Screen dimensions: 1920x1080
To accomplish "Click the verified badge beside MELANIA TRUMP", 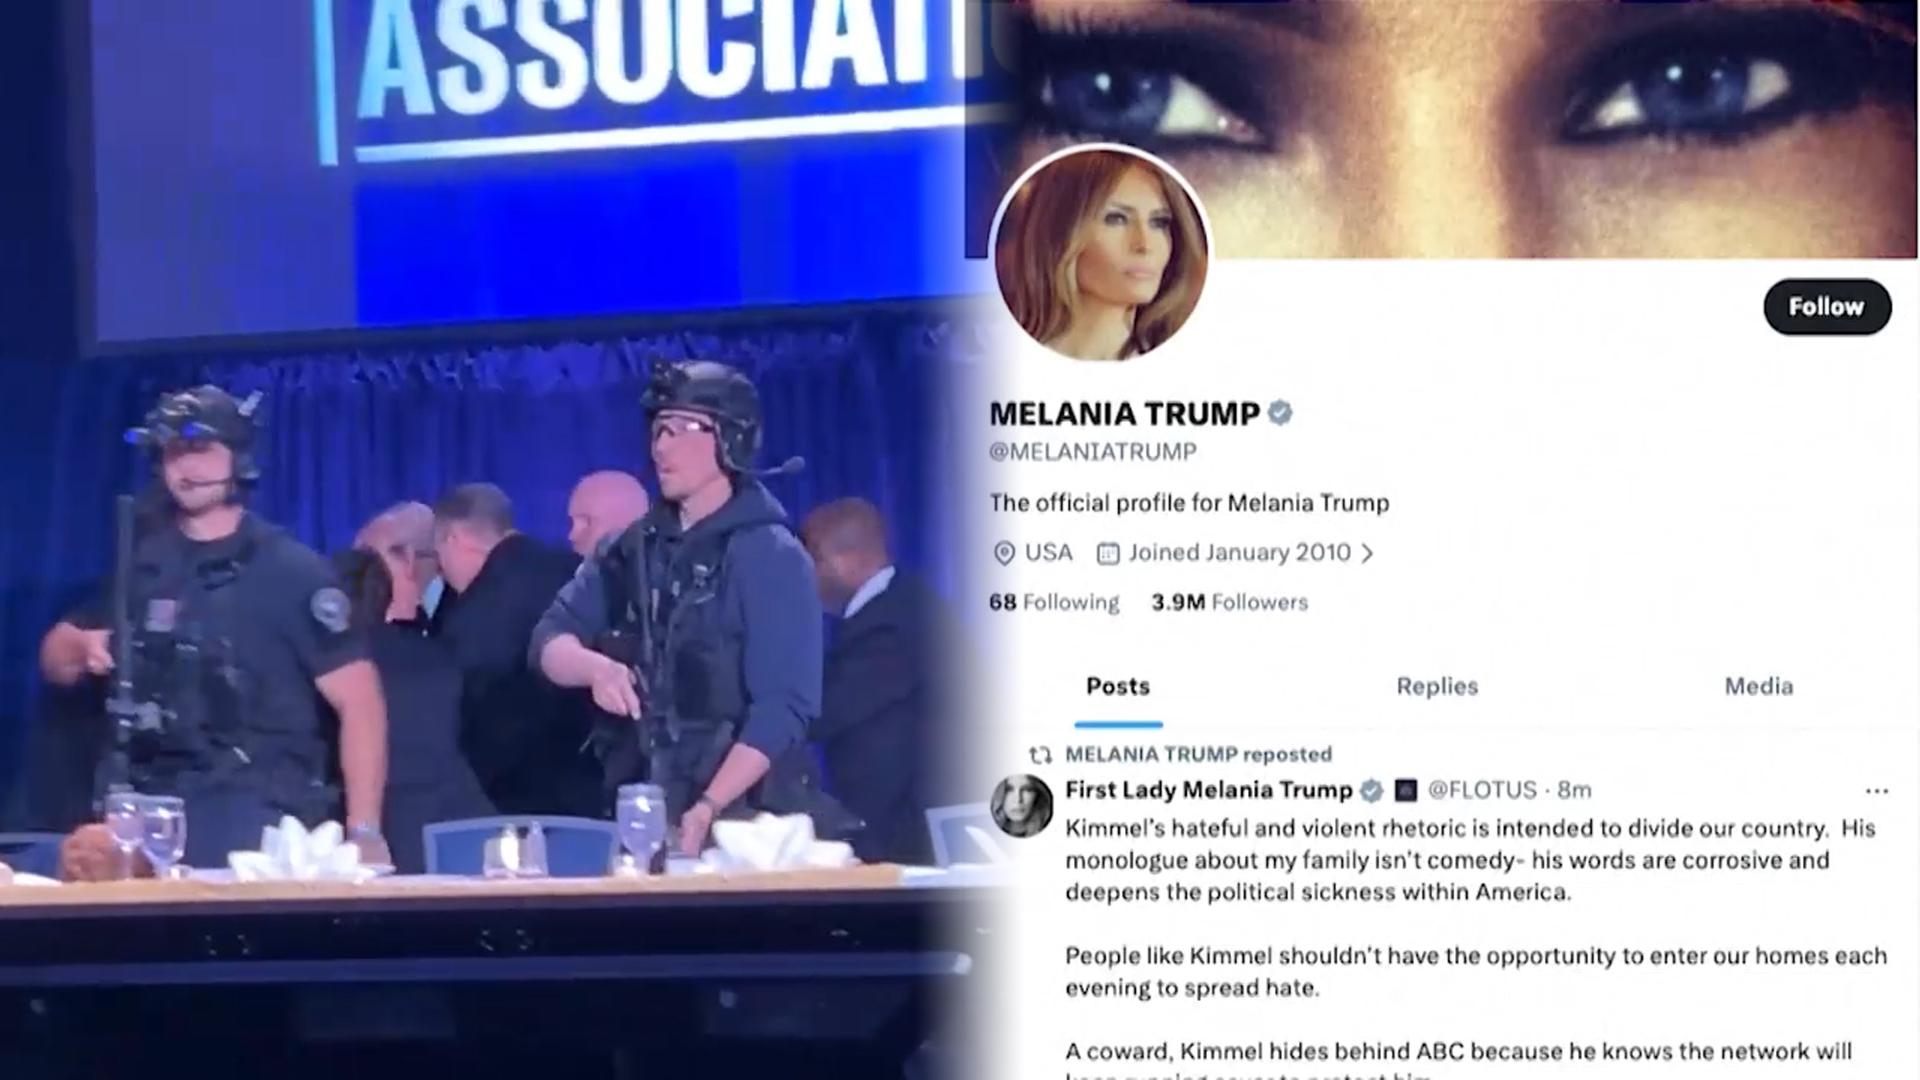I will click(1280, 412).
